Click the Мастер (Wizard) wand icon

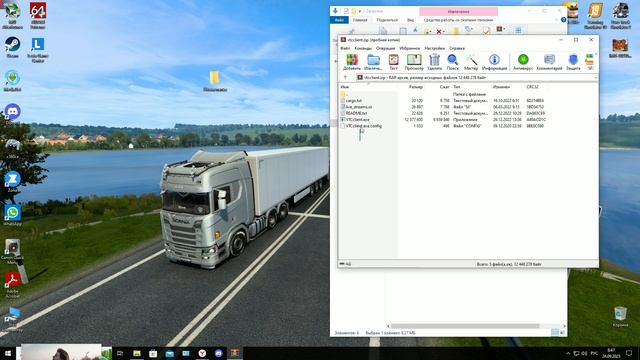(x=471, y=62)
